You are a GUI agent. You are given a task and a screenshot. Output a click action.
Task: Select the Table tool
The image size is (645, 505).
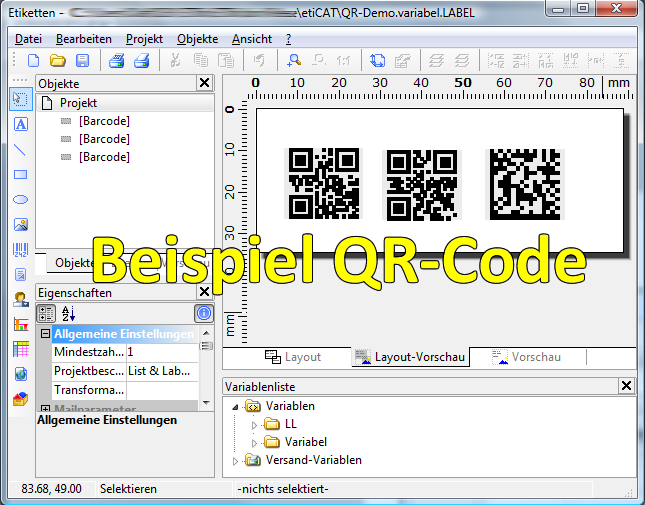click(21, 349)
